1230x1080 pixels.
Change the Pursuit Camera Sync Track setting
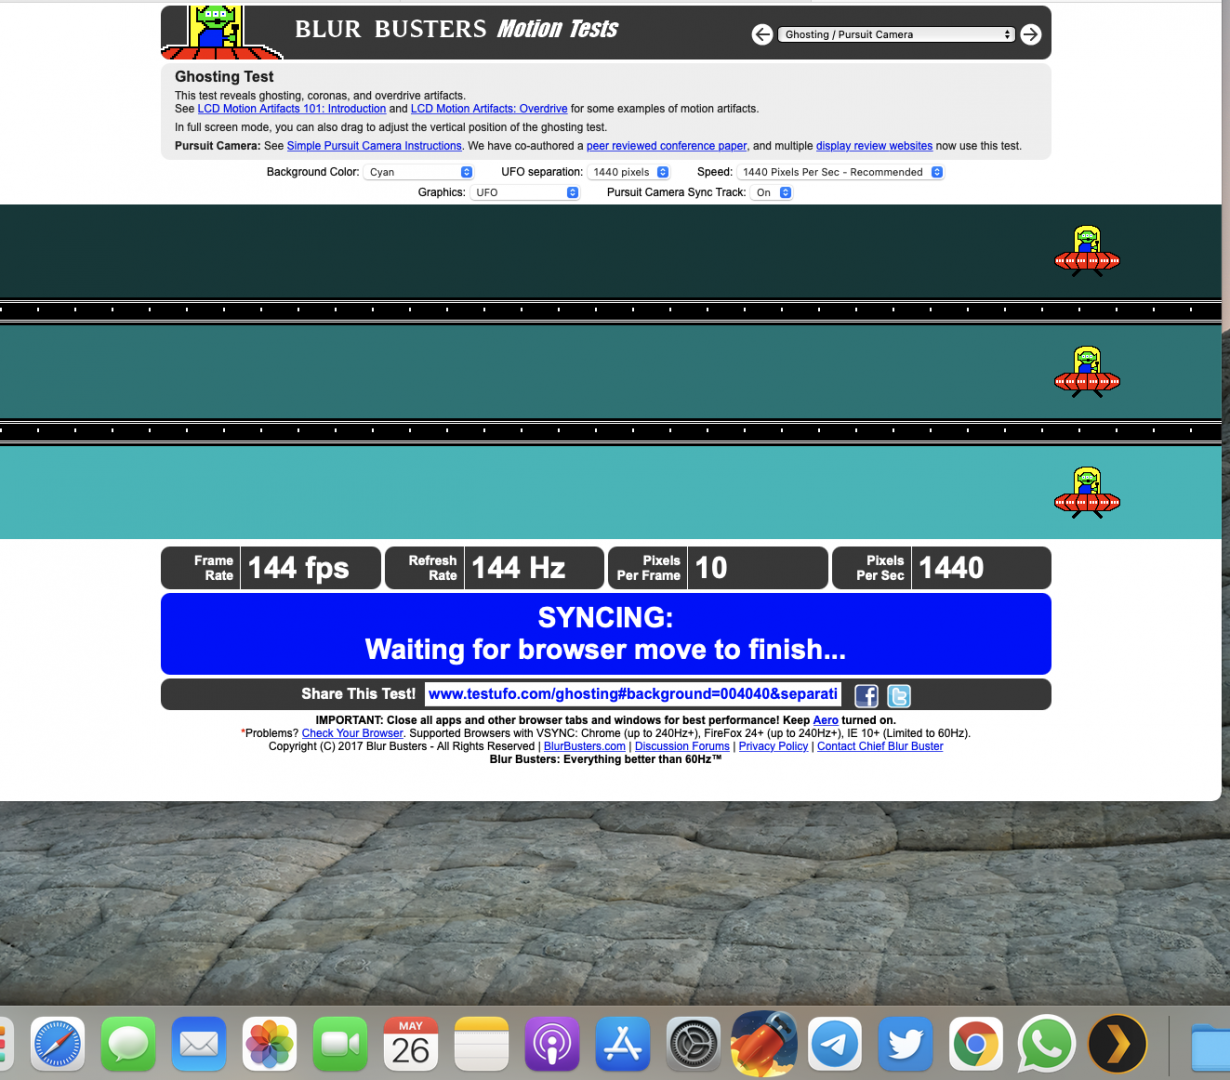click(x=771, y=192)
